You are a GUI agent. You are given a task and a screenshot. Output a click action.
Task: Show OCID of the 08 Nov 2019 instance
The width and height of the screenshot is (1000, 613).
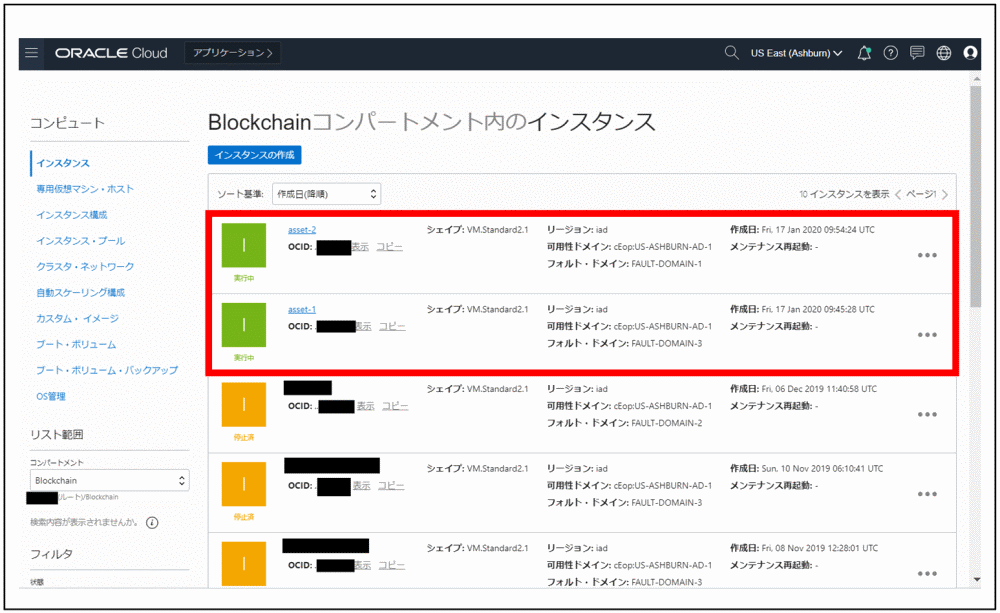click(363, 566)
